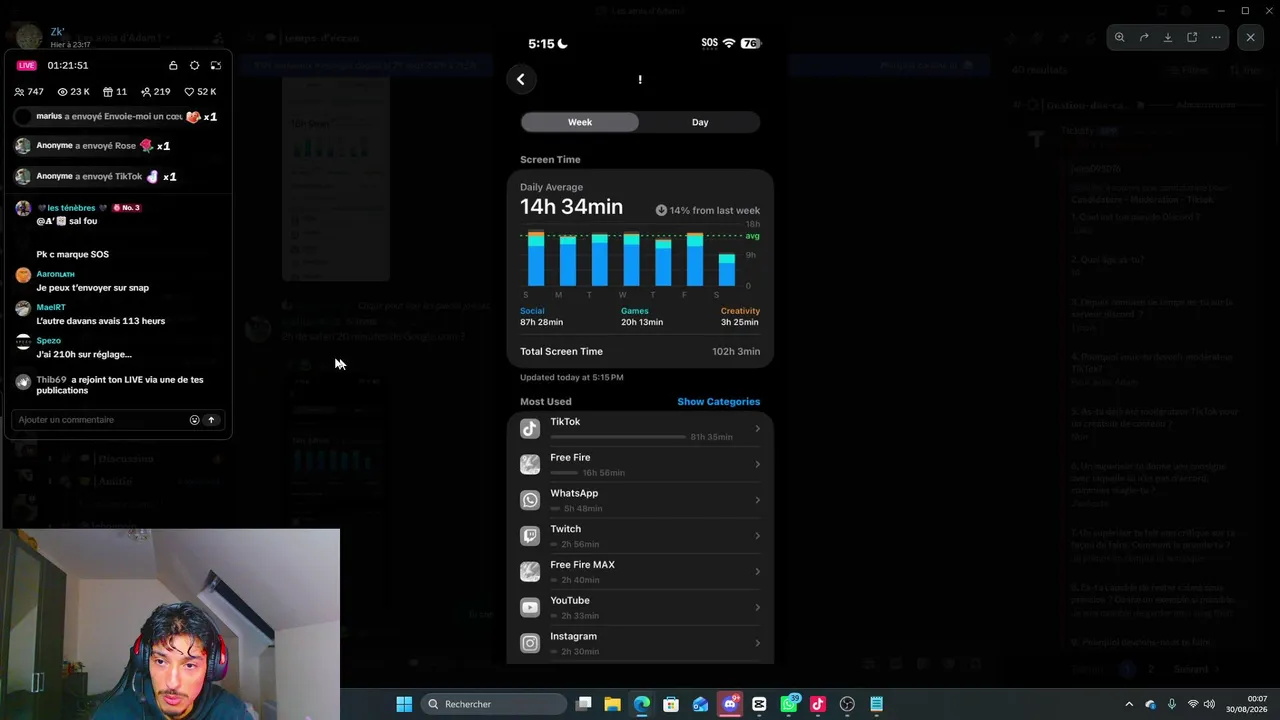Click the Instagram app icon in list

pyautogui.click(x=530, y=643)
